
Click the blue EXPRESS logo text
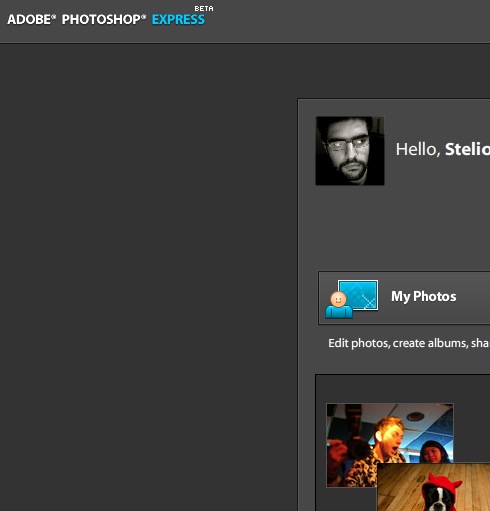click(x=178, y=20)
